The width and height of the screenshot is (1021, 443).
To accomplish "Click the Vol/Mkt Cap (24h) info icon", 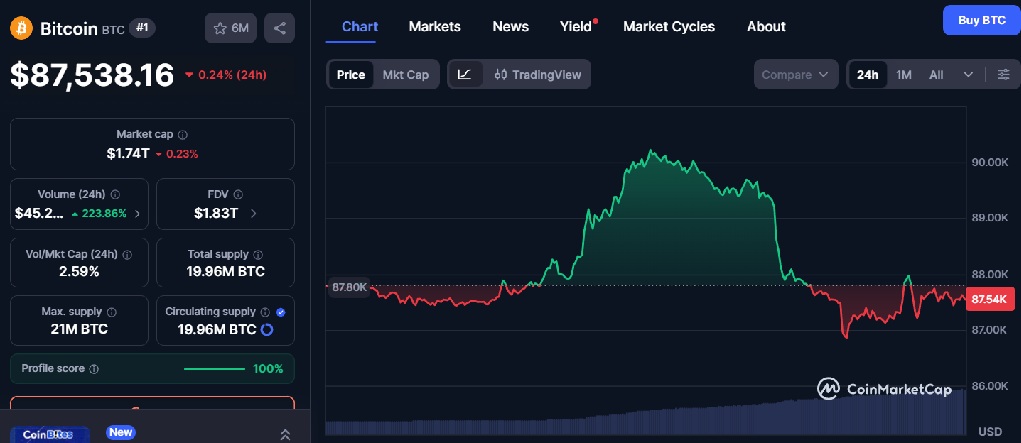I will (128, 254).
